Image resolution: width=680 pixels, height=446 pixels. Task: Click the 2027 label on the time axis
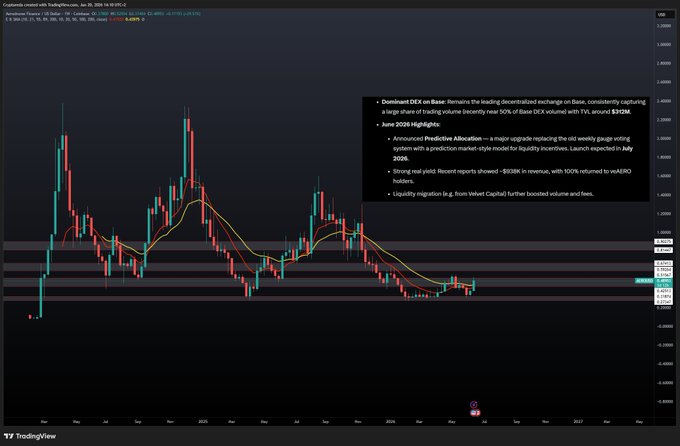pyautogui.click(x=578, y=421)
